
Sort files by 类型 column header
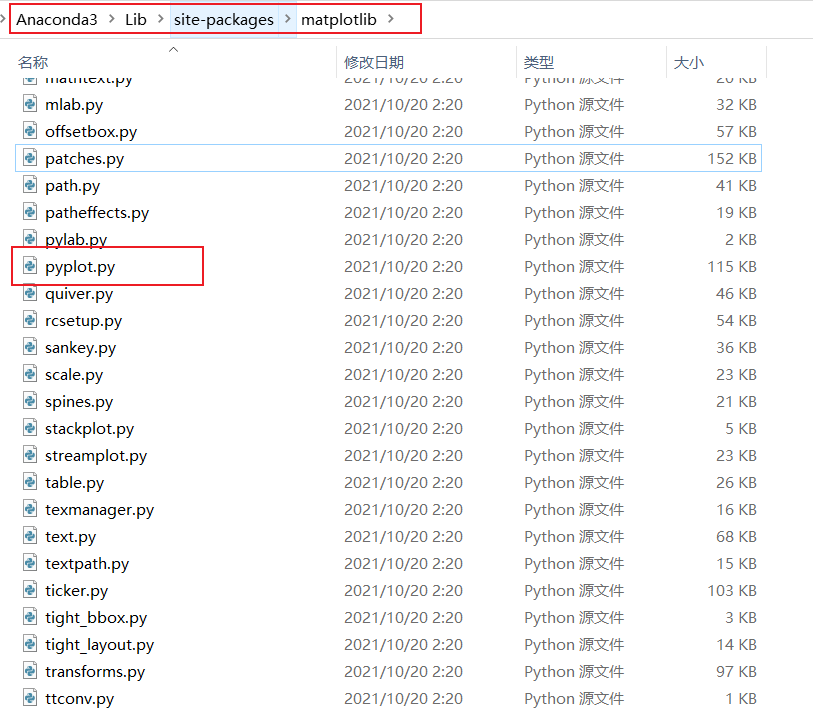(539, 63)
